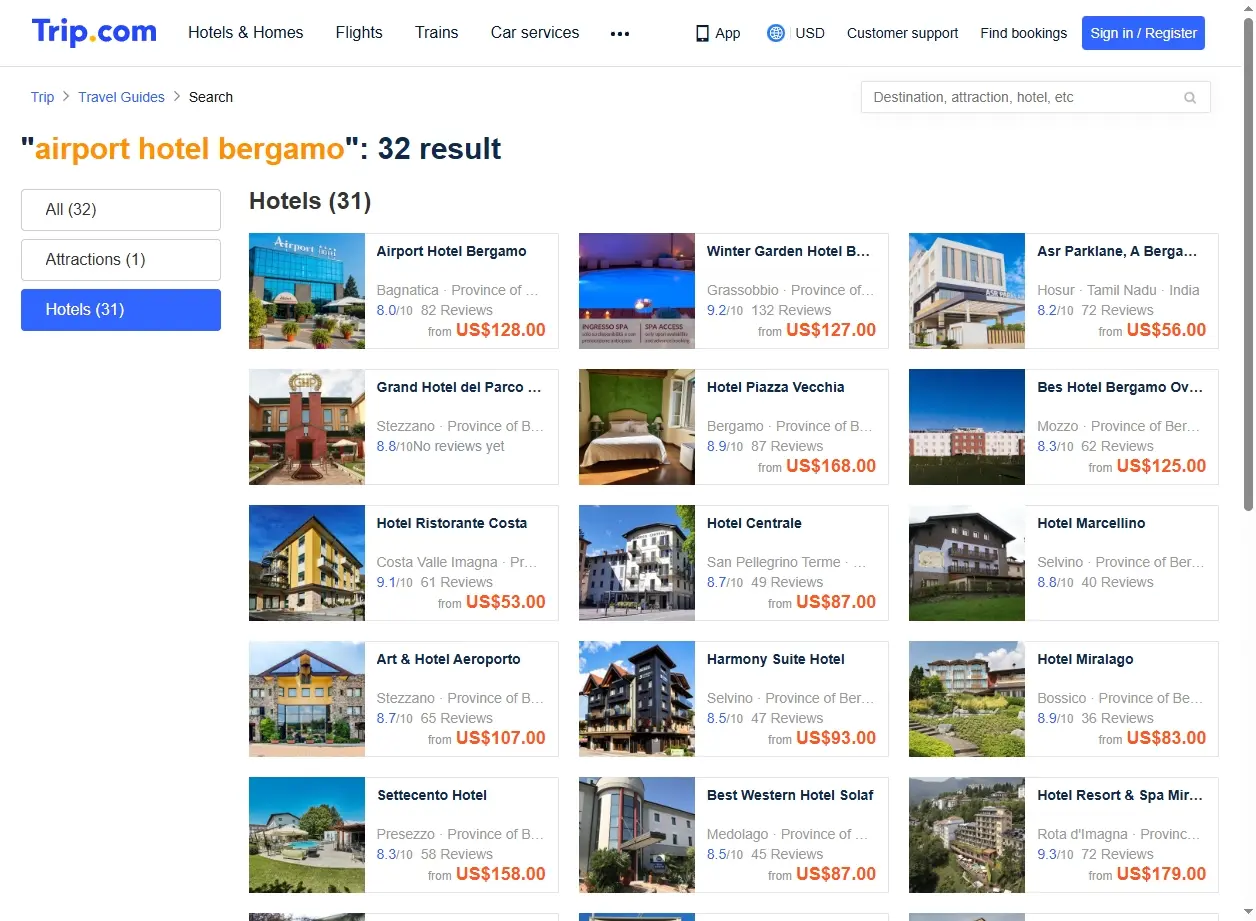Click Hotel Piazza Vecchia title

pos(775,387)
